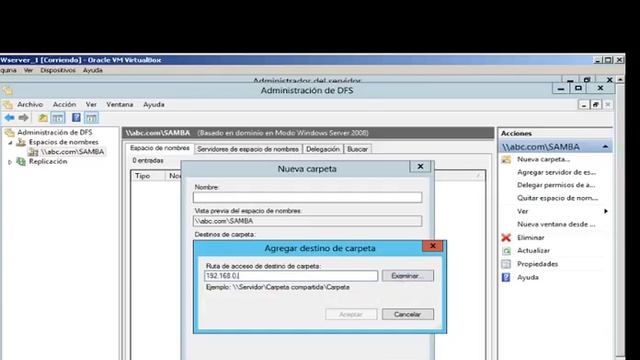Image resolution: width=640 pixels, height=360 pixels.
Task: Switch to Servidores de espacio de nombres tab
Action: (x=248, y=149)
